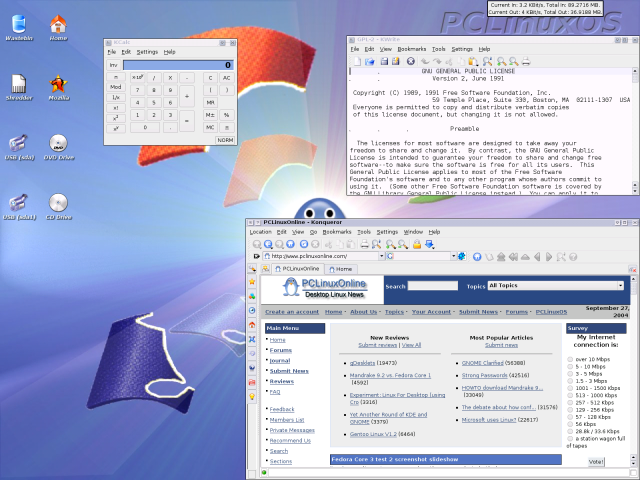The height and width of the screenshot is (480, 640).
Task: Click the New document icon in KWrite toolbar
Action: 357,61
